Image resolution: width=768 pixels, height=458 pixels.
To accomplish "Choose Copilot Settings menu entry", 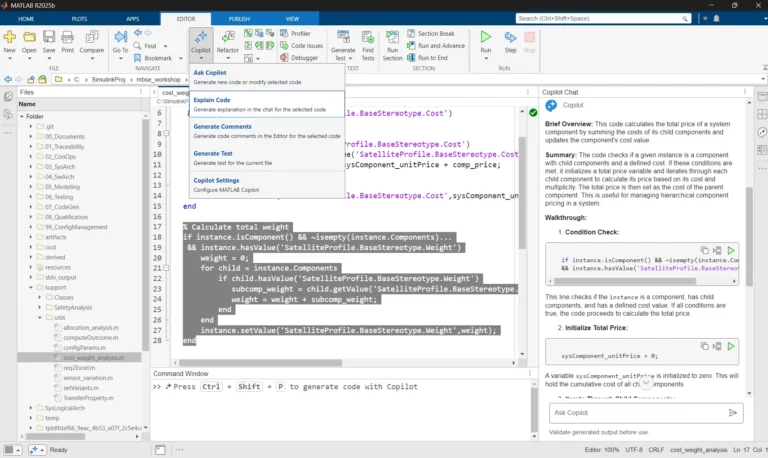I will 222,180.
